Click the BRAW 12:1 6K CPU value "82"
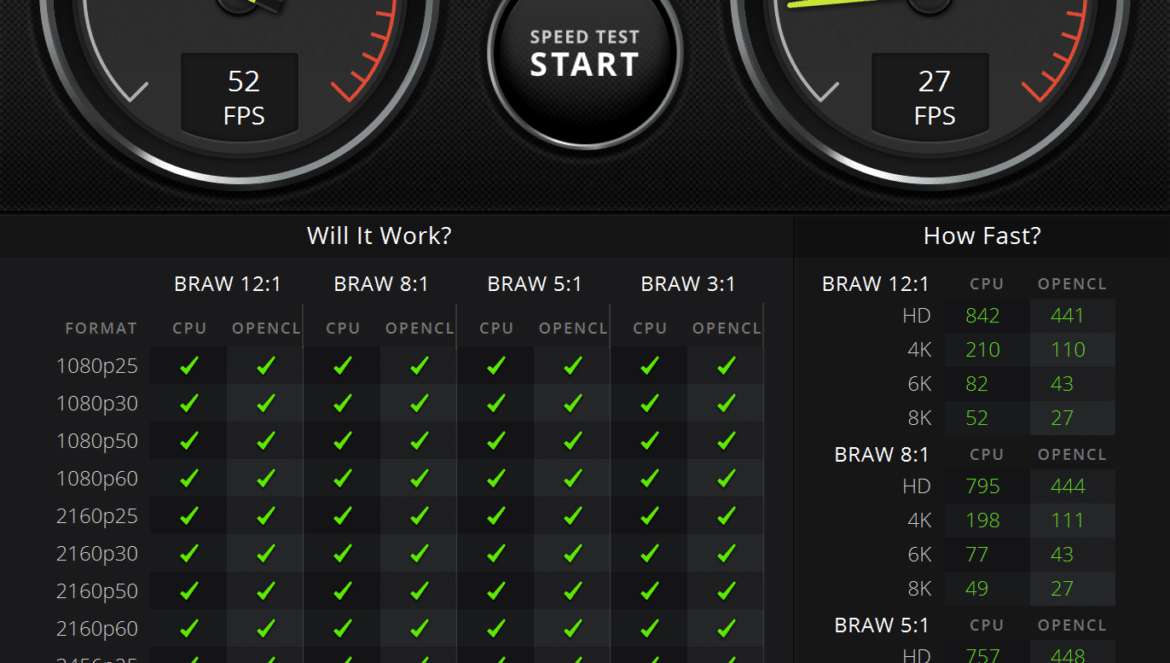This screenshot has height=663, width=1170. 977,384
